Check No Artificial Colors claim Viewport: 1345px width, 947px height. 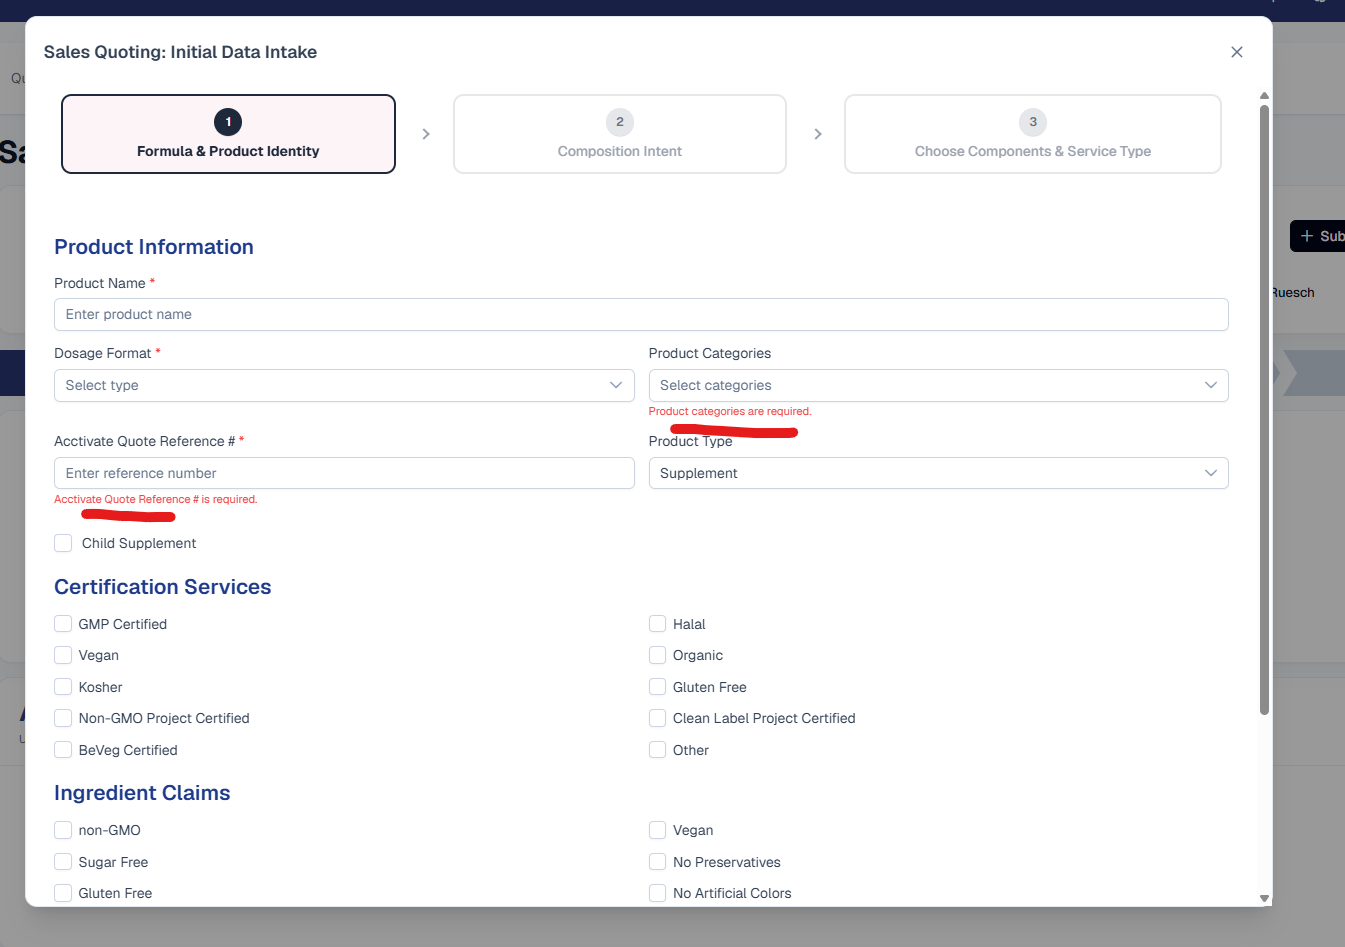click(x=657, y=893)
